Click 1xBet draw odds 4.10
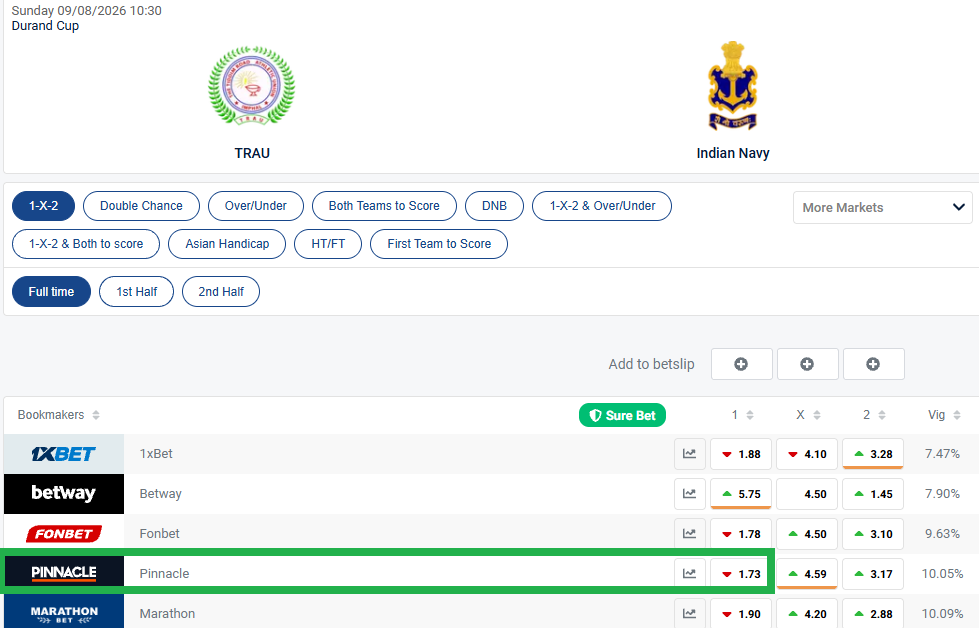Image resolution: width=979 pixels, height=628 pixels. point(807,454)
